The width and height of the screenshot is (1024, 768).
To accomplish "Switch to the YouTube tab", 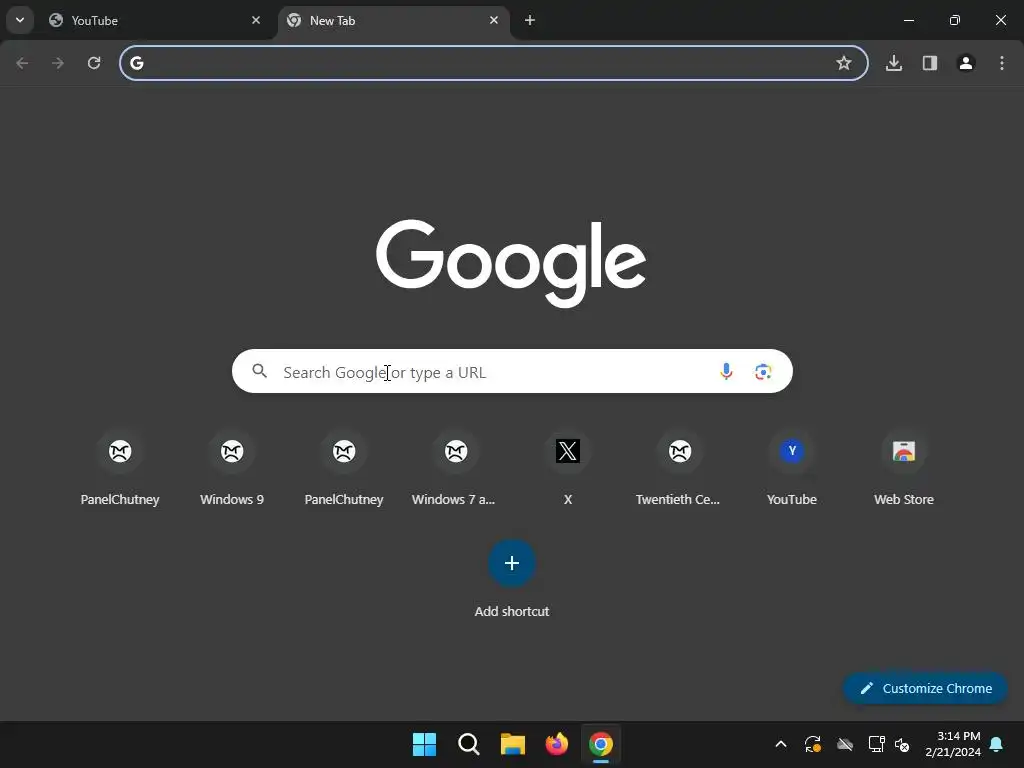I will click(154, 20).
